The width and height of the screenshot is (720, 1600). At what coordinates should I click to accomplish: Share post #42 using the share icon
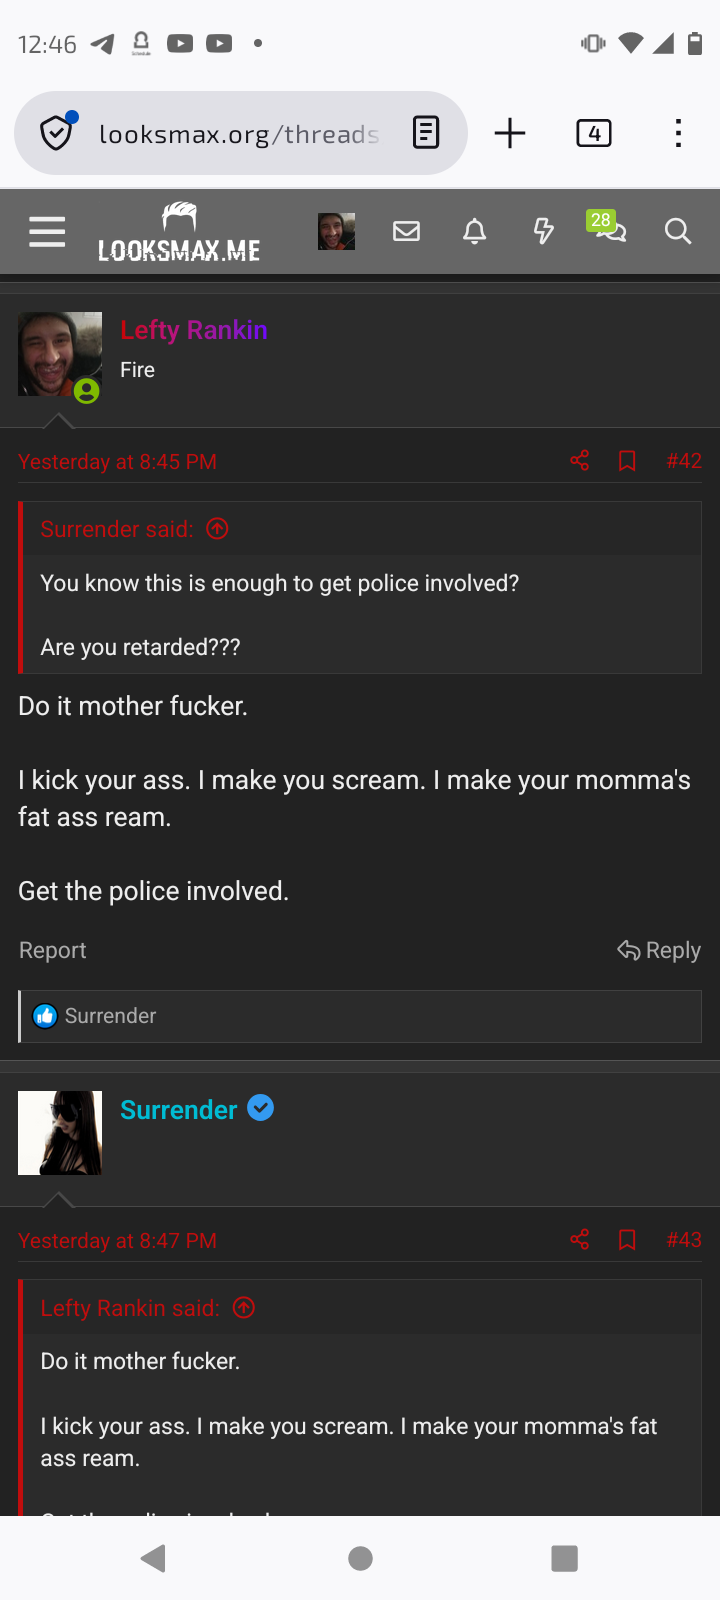coord(578,460)
